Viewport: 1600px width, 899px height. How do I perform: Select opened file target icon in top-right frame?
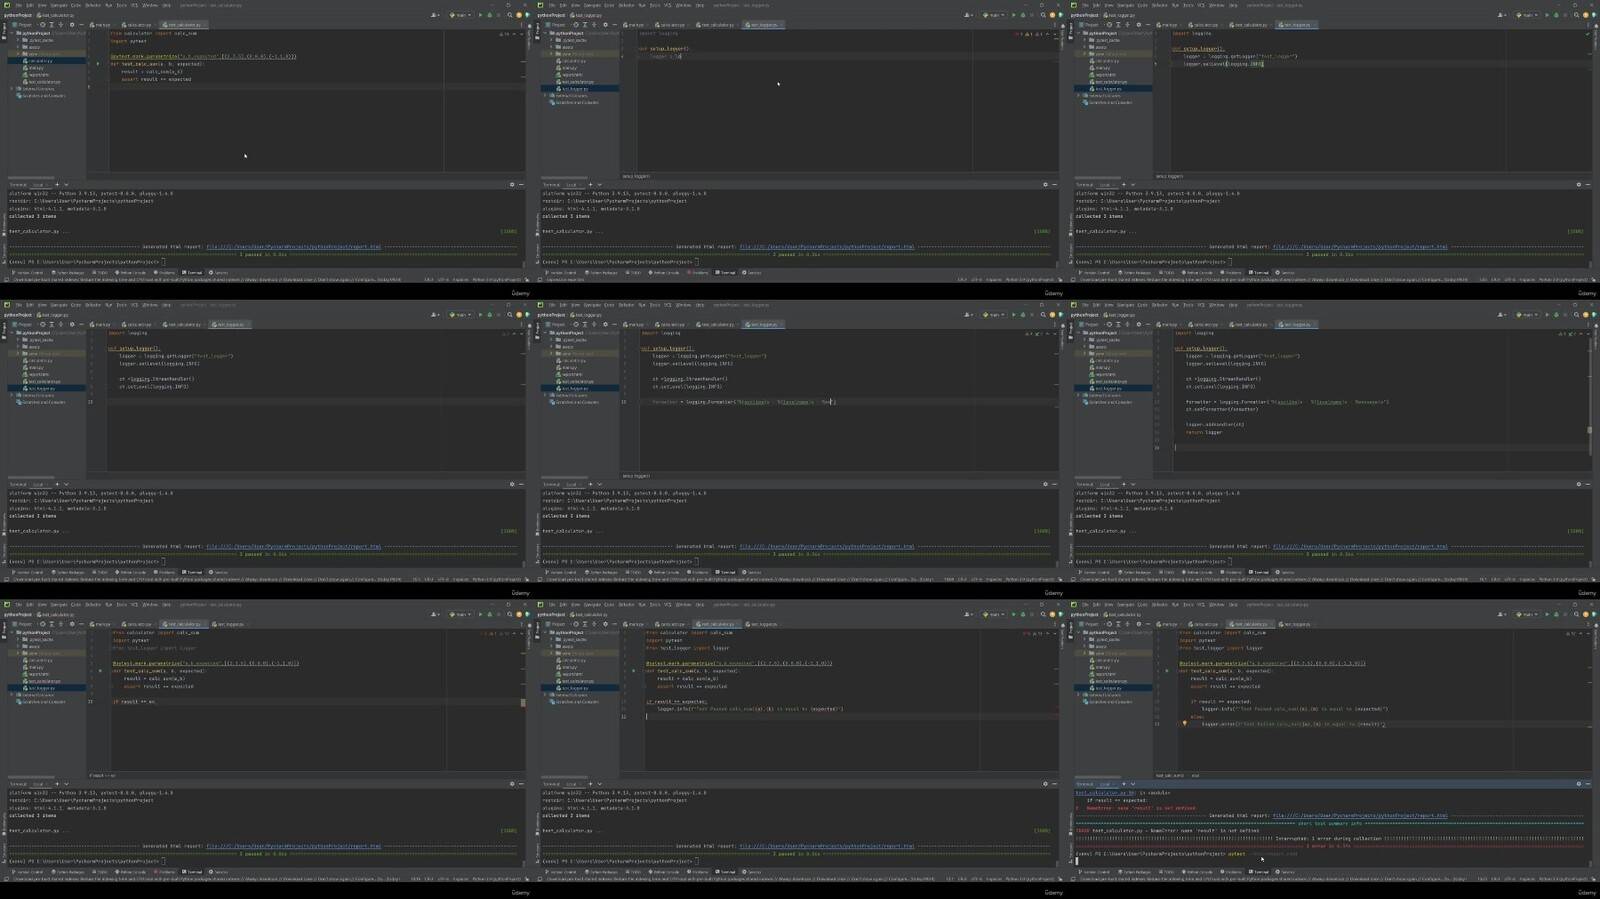[x=1109, y=25]
